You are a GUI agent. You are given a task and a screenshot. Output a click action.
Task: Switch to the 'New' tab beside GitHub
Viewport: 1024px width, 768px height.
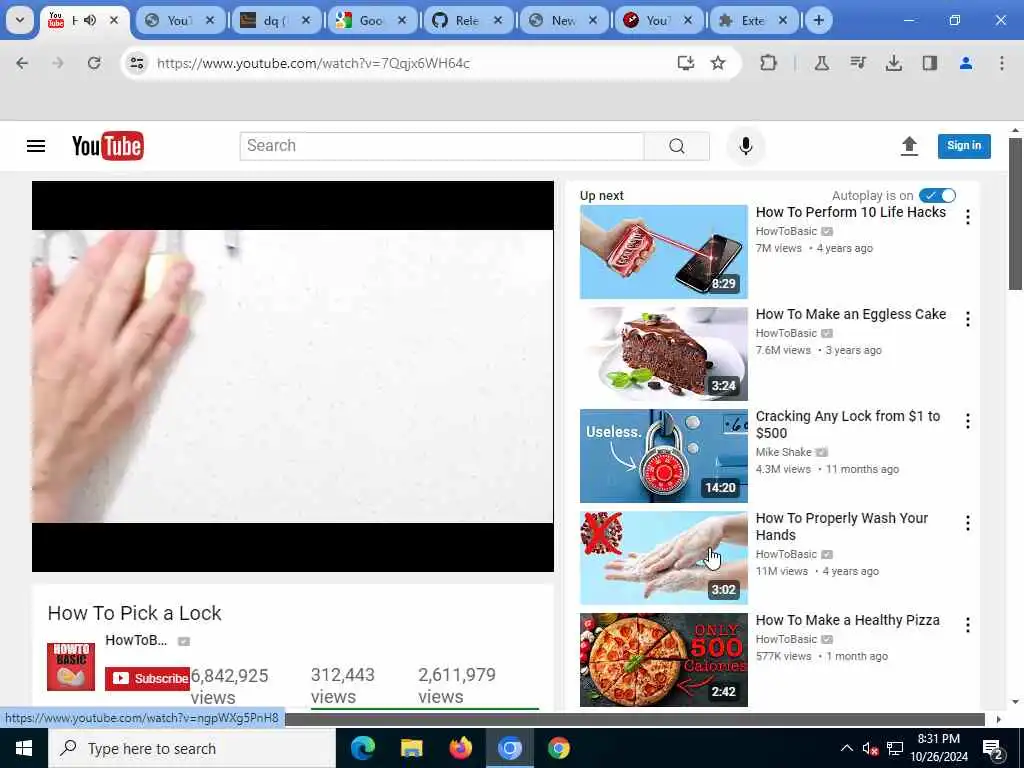563,20
